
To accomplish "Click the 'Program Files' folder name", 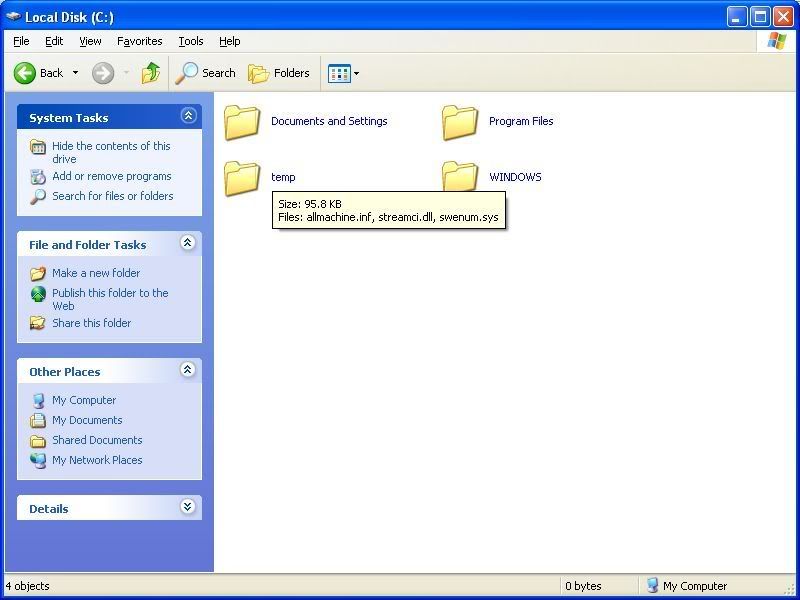I will 521,121.
